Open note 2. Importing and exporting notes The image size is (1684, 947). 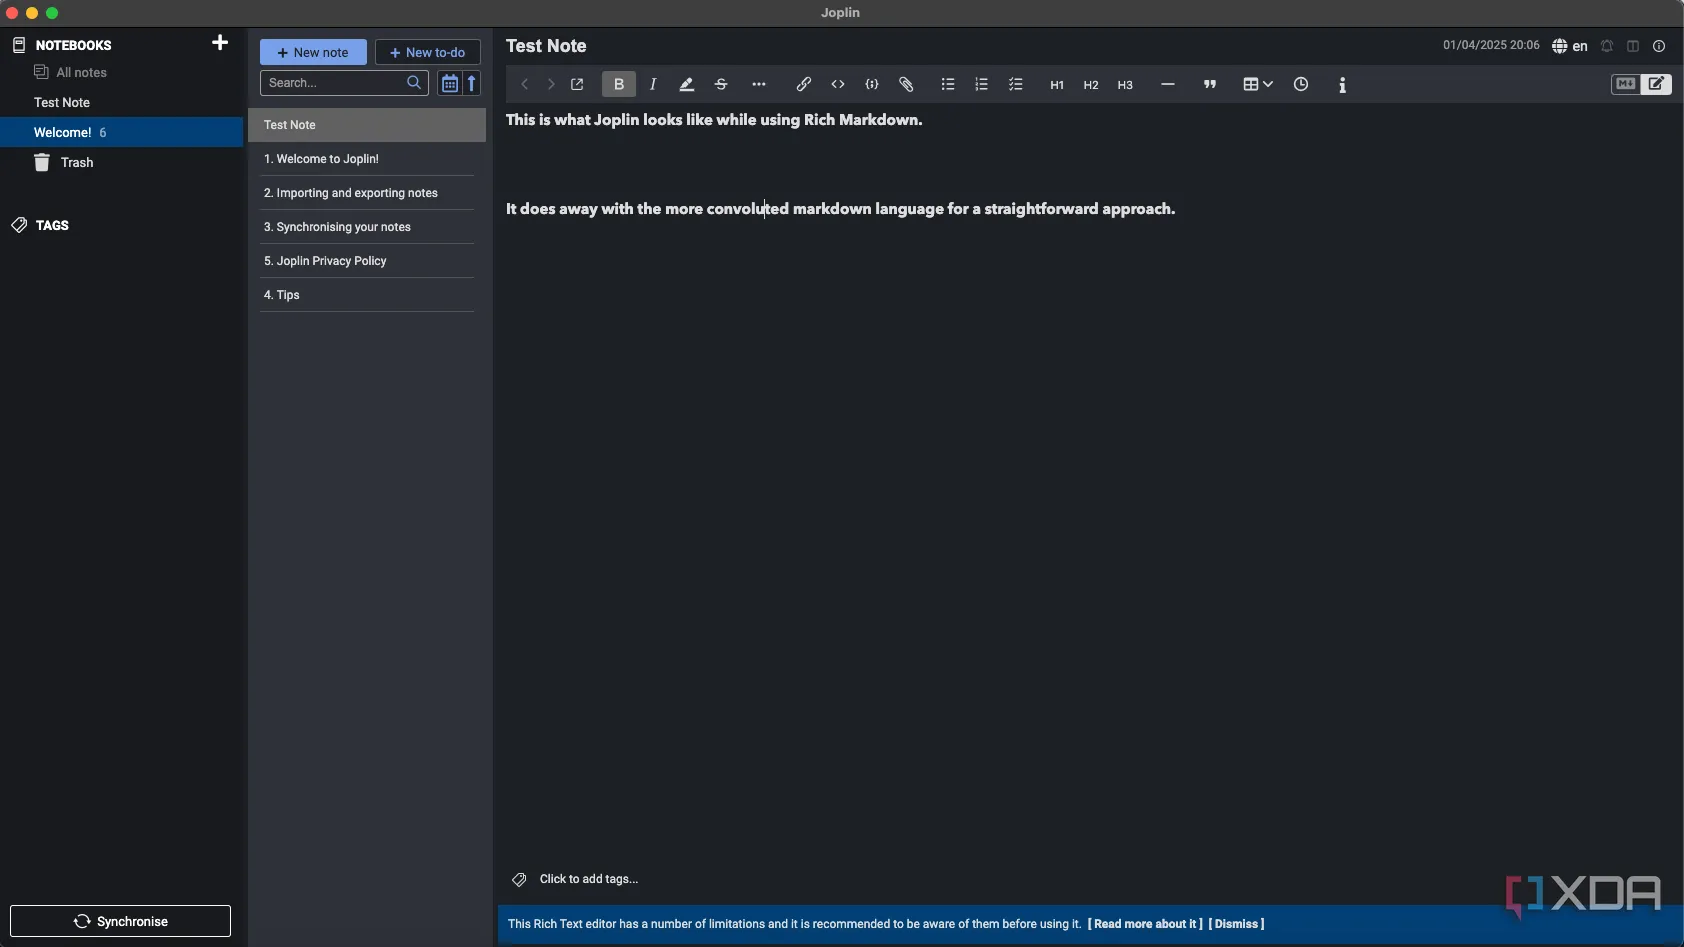pos(367,193)
